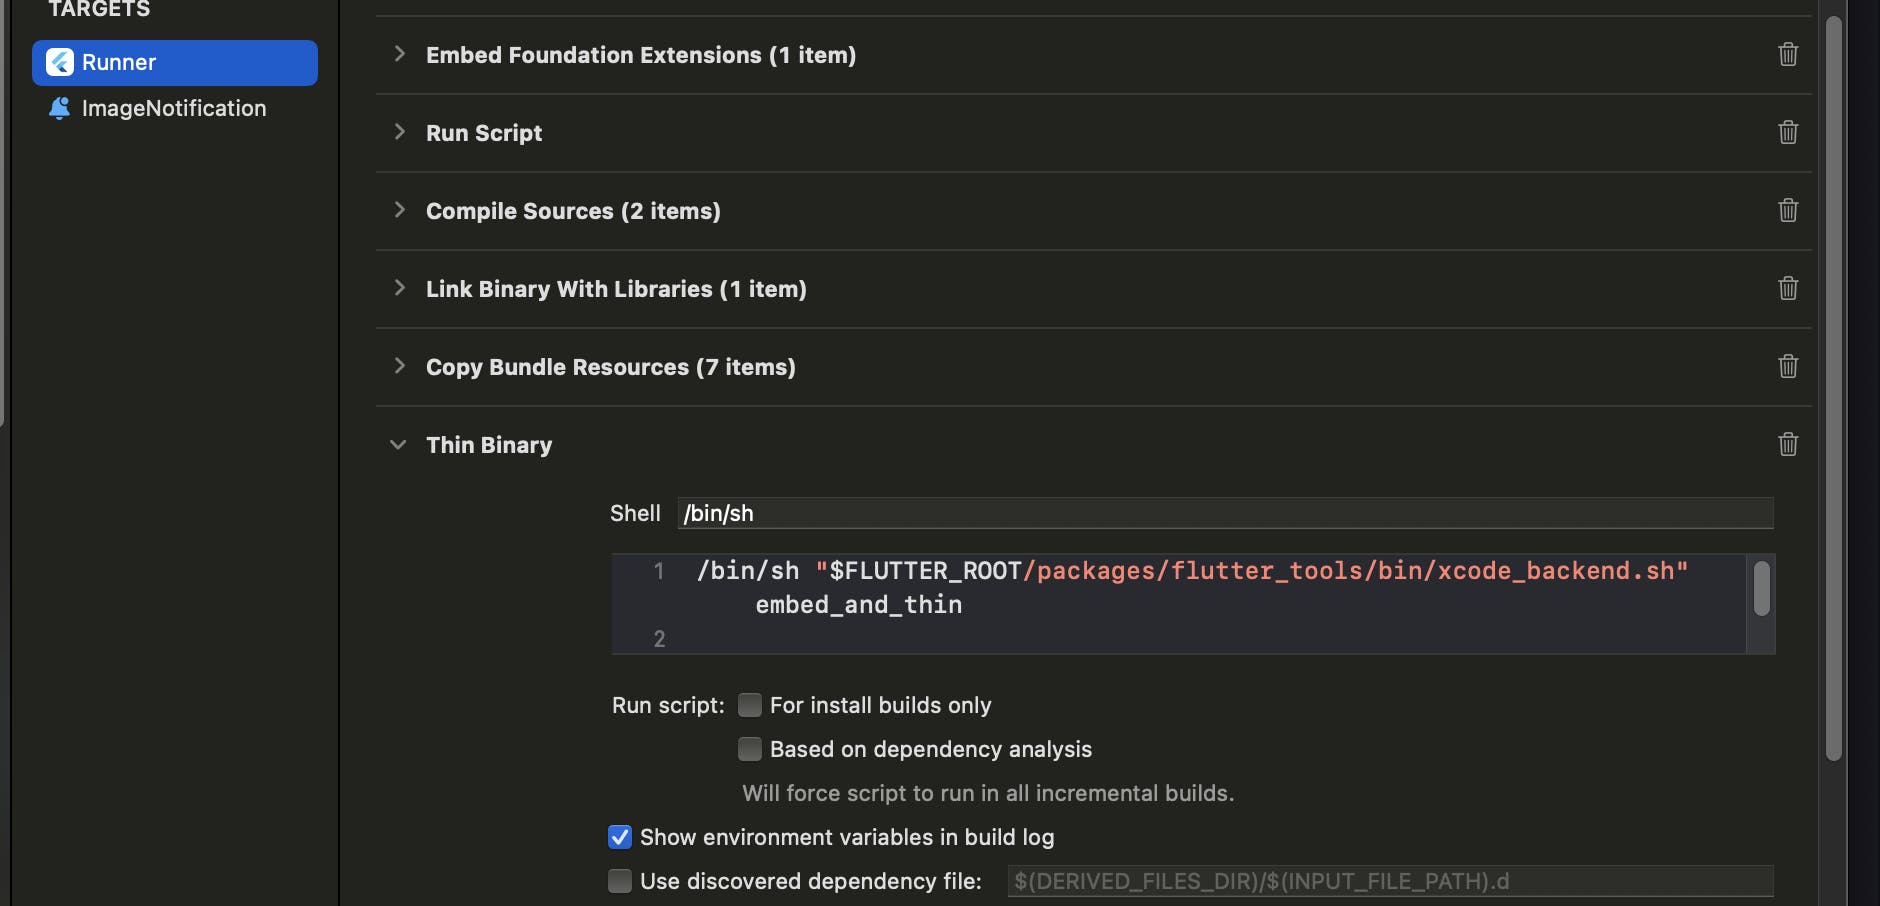Trash the Copy Bundle Resources phase
Viewport: 1880px width, 906px height.
tap(1788, 366)
